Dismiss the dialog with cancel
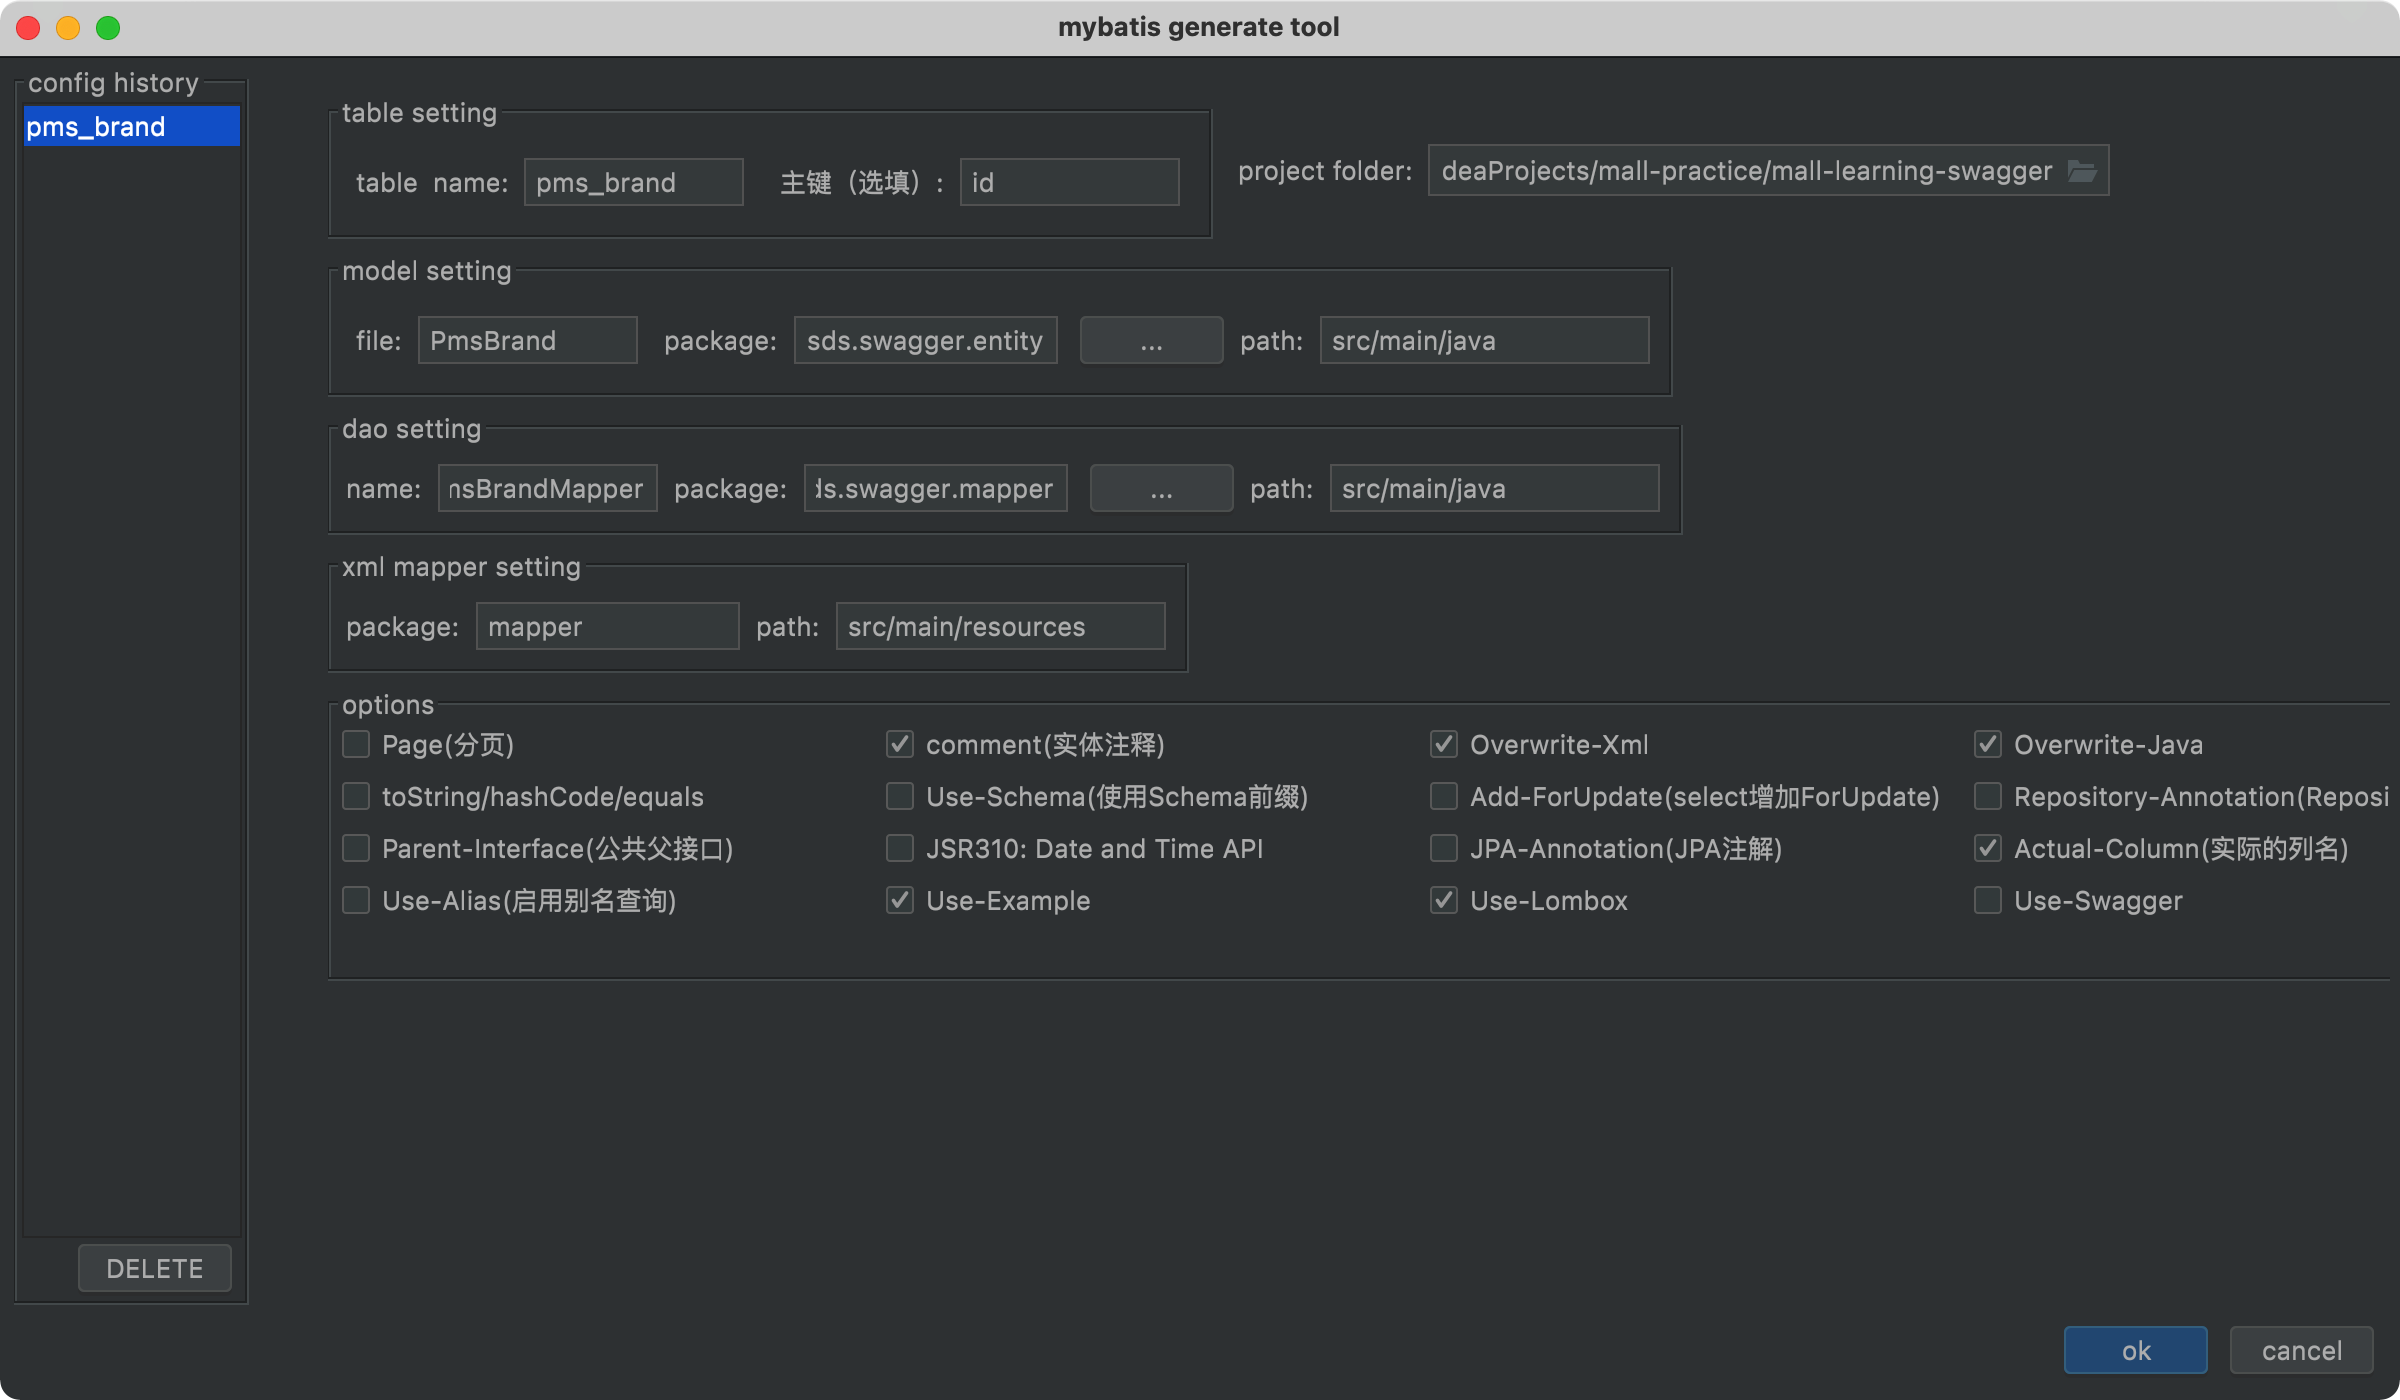This screenshot has width=2400, height=1400. [2301, 1350]
